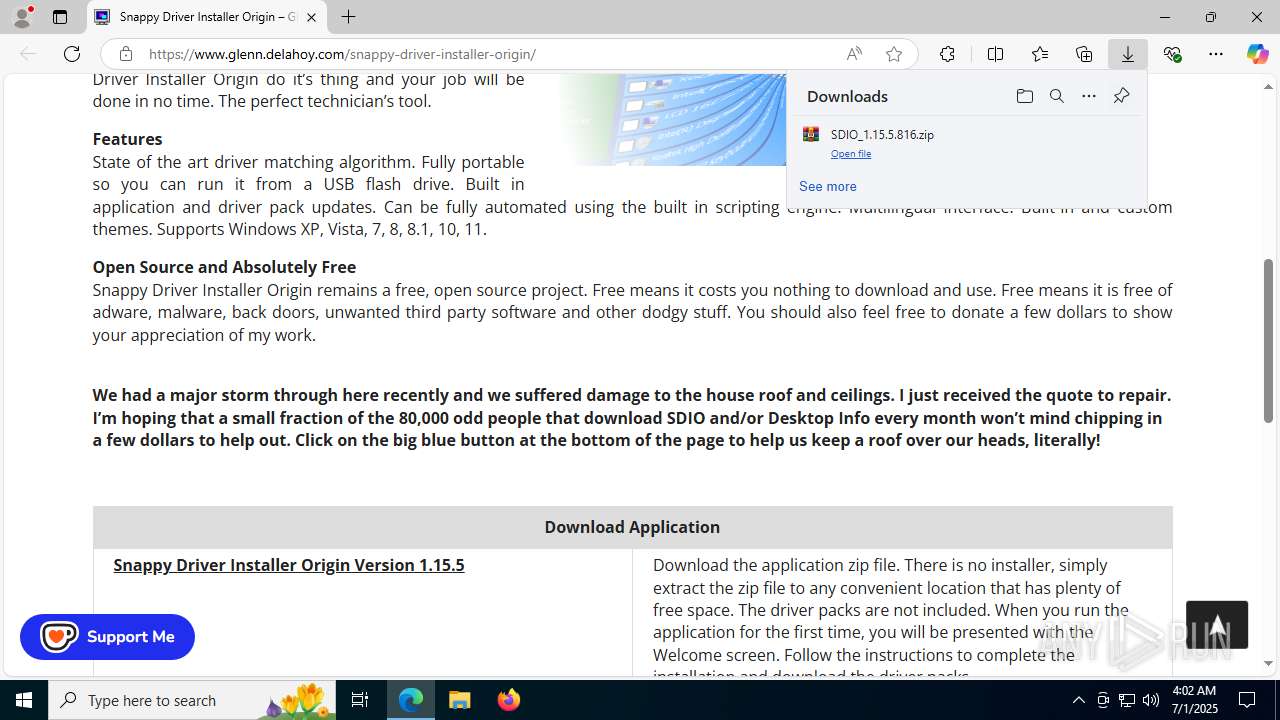Screen dimensions: 1280x720
Task: Select the SDIO_1.15.5.816.zip download entry
Action: tap(966, 143)
